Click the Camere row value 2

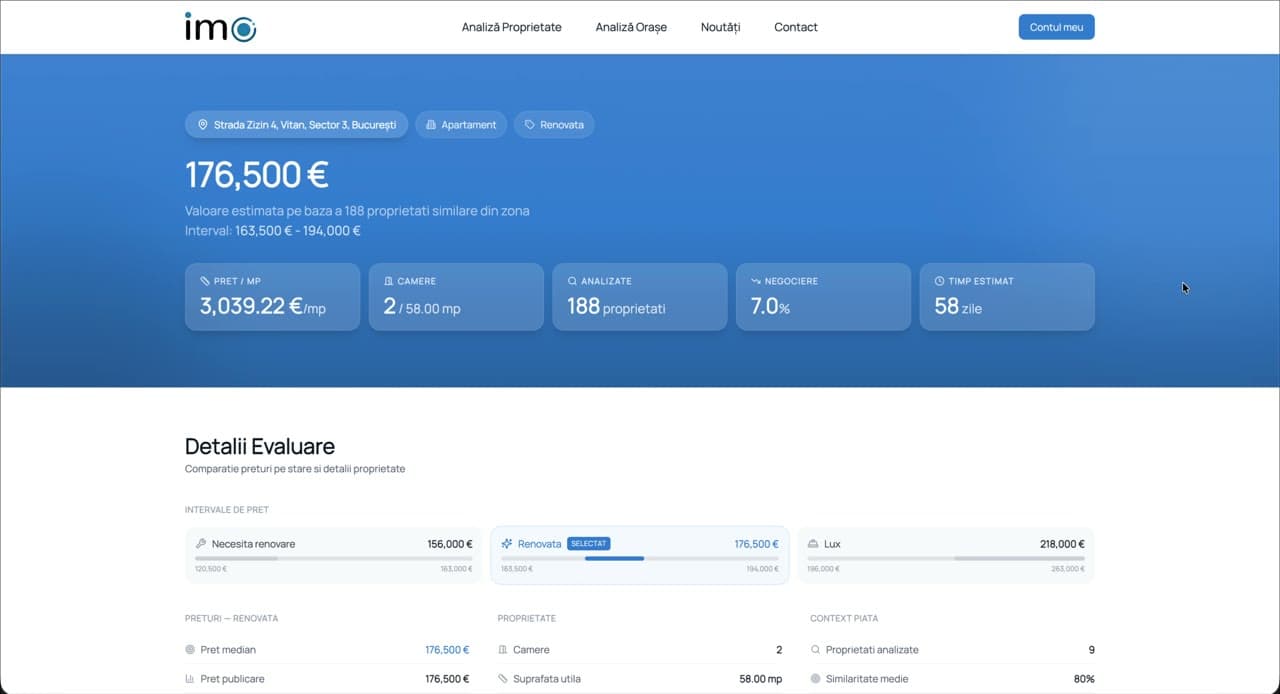click(x=779, y=650)
